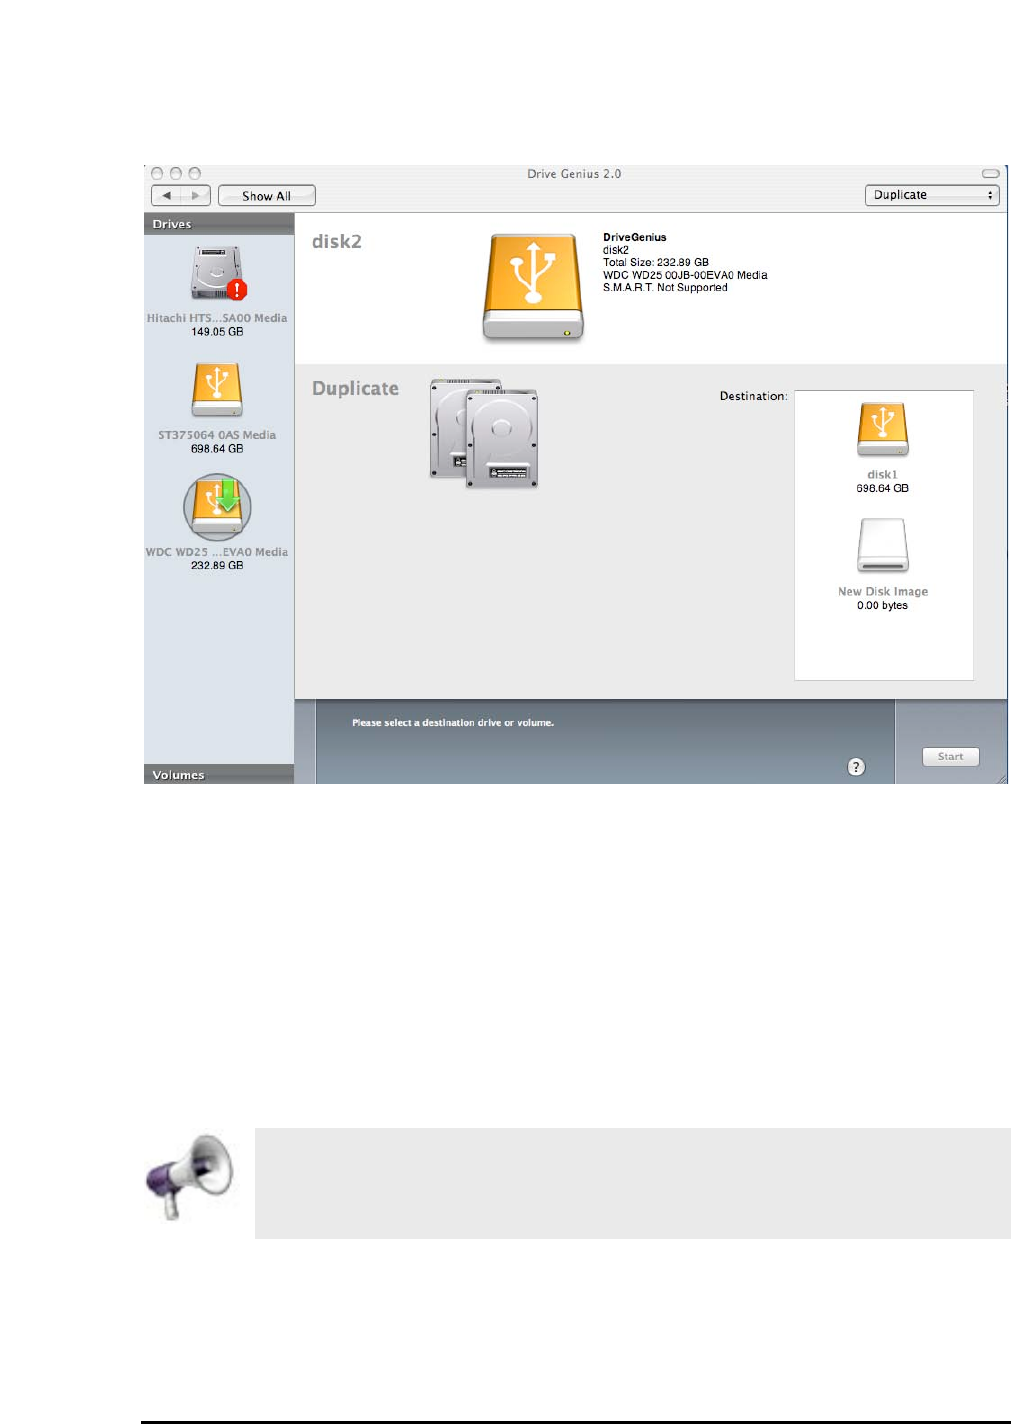Click the Volumes section header
This screenshot has width=1011, height=1424.
[219, 774]
